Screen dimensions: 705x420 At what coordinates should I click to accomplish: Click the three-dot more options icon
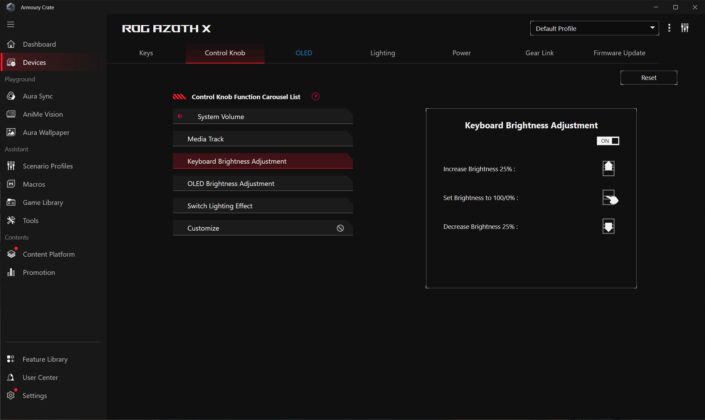coord(669,28)
